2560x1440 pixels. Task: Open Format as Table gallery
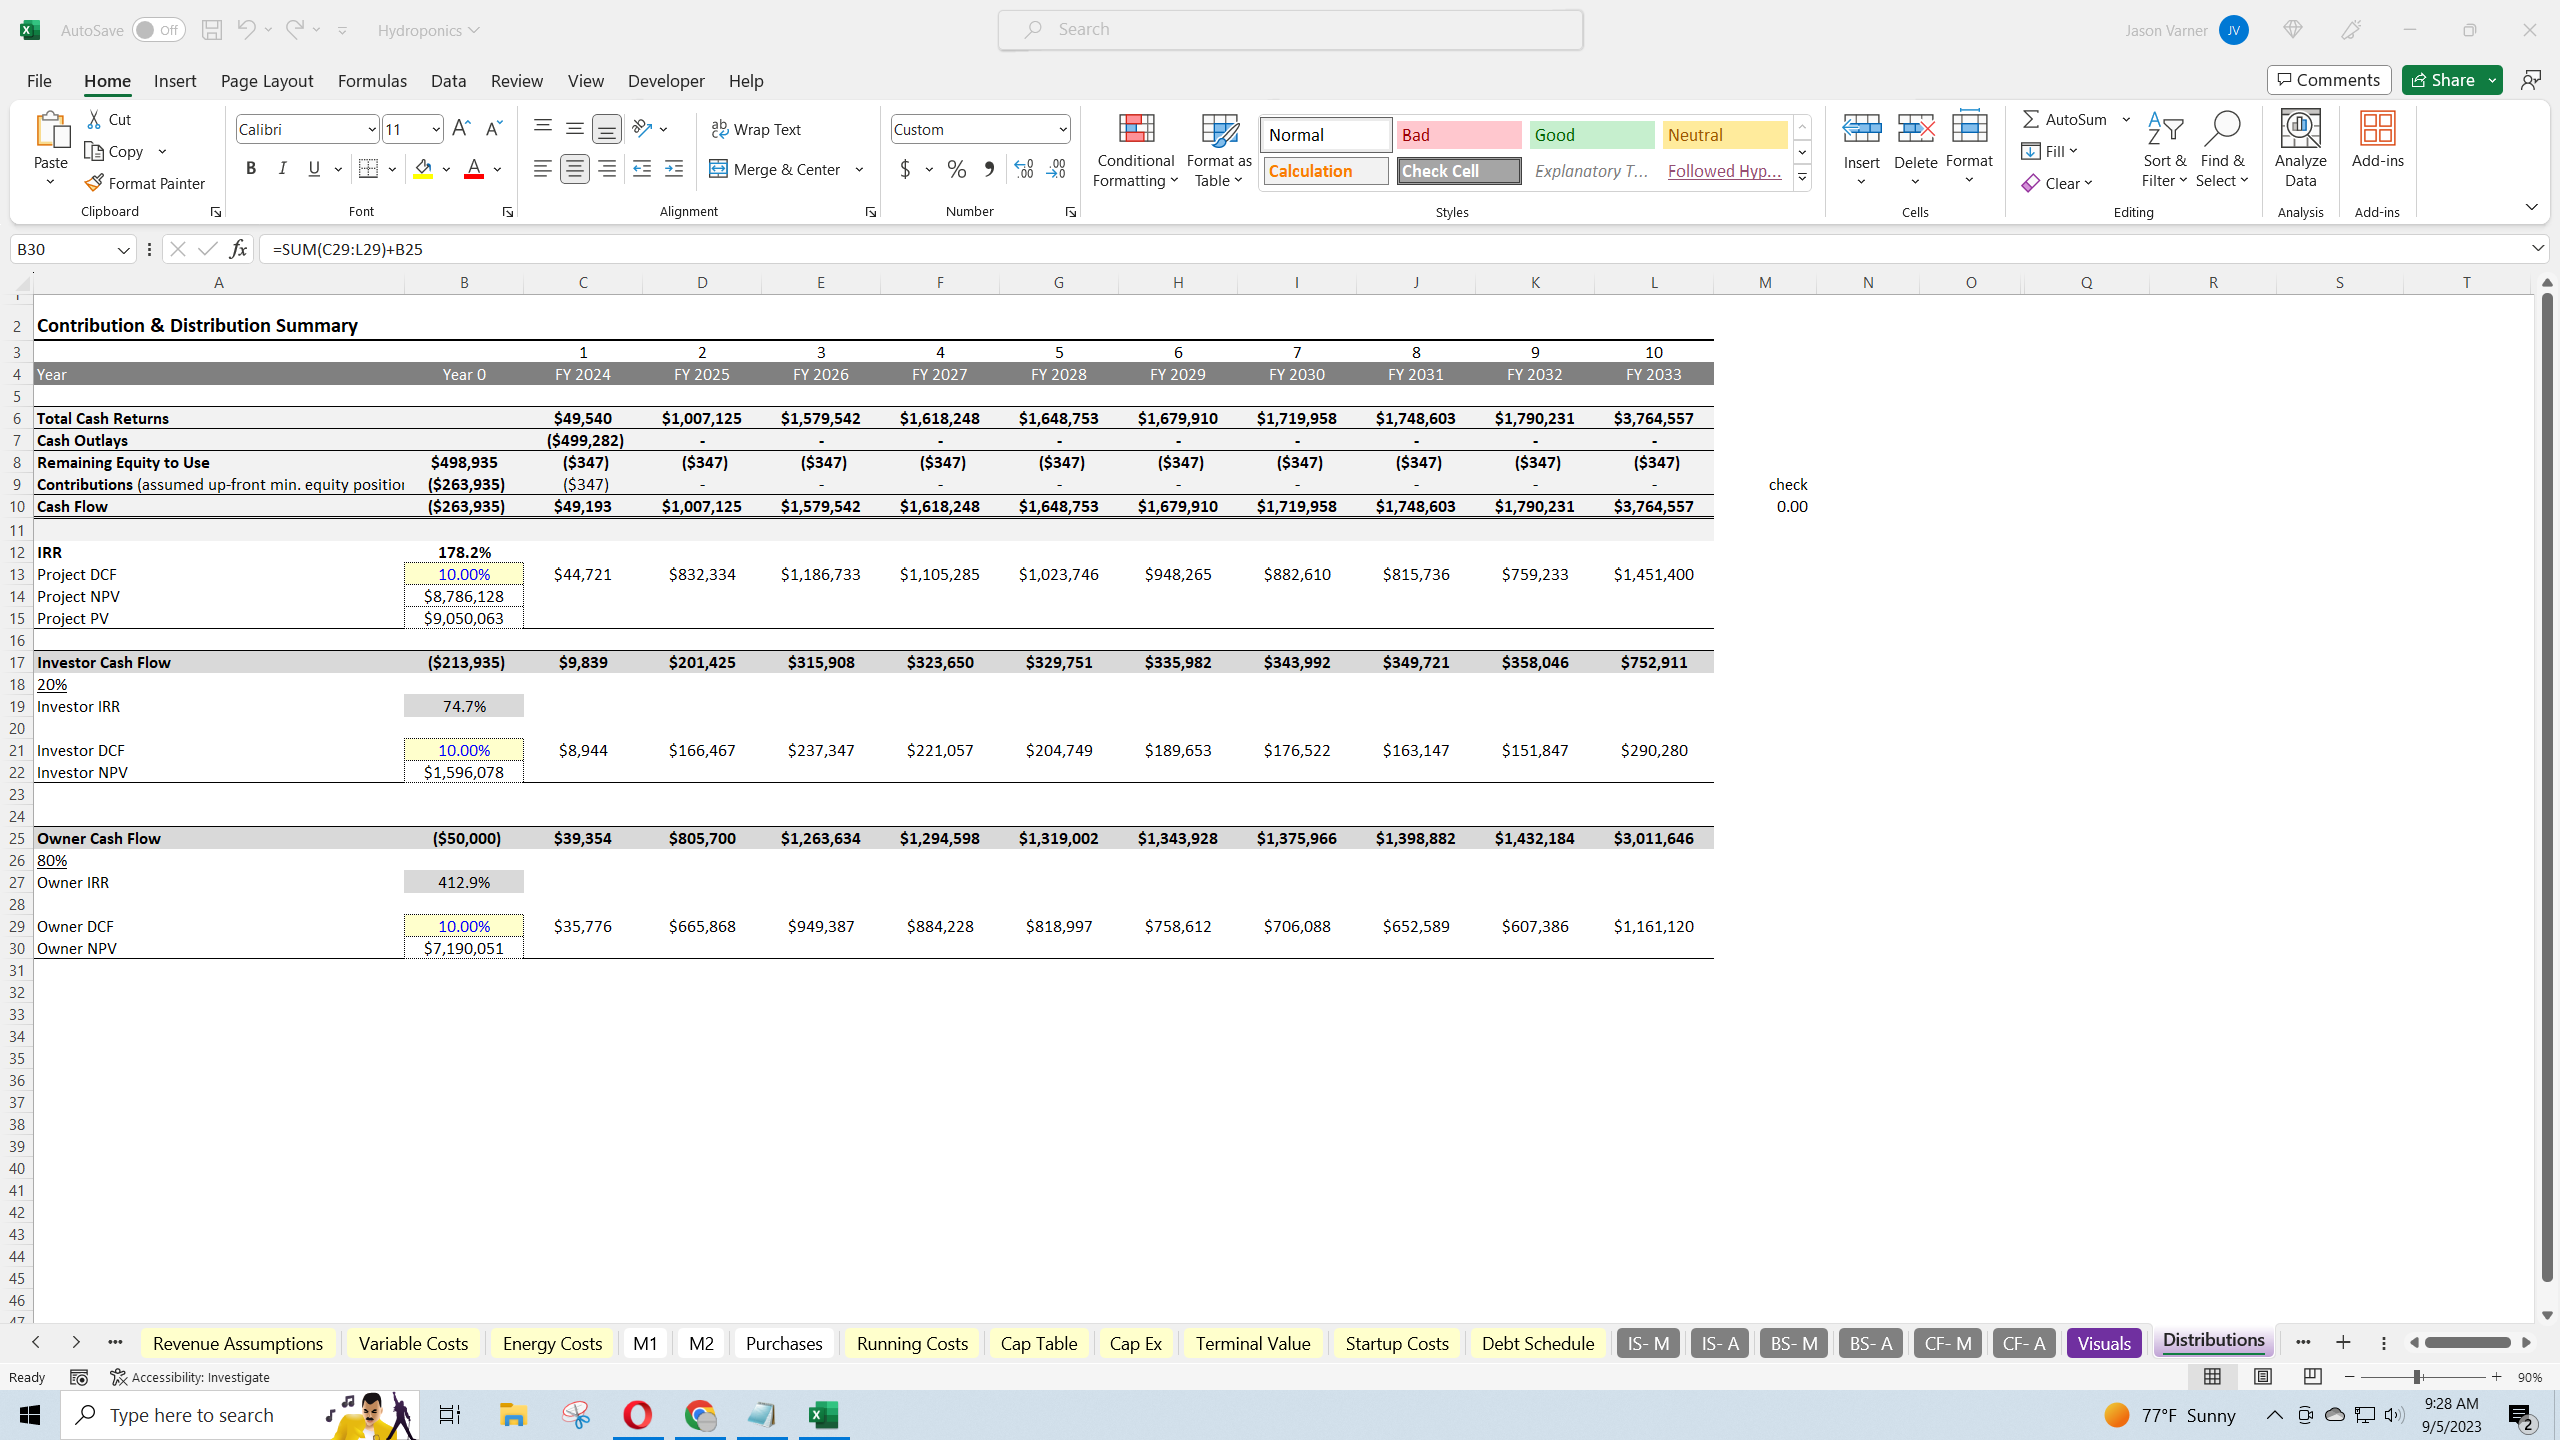1219,150
